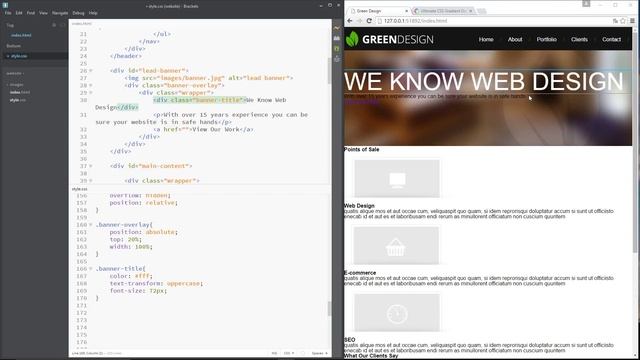
Task: Click the split view icon in sidebar header
Action: [62, 25]
